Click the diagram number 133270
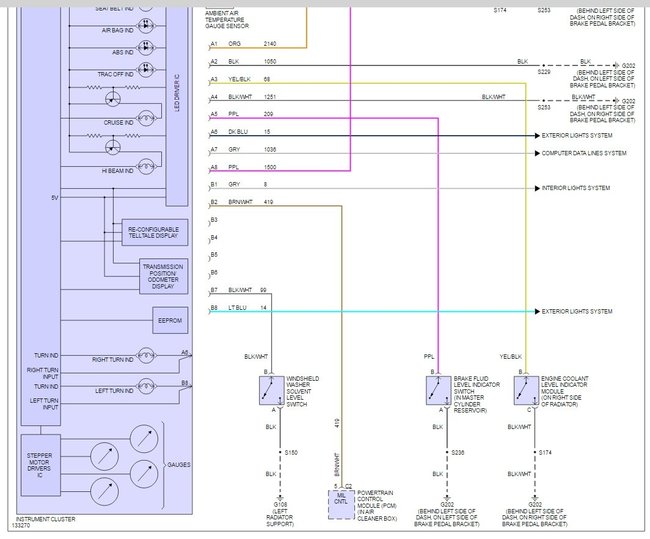Image resolution: width=650 pixels, height=539 pixels. [21, 525]
